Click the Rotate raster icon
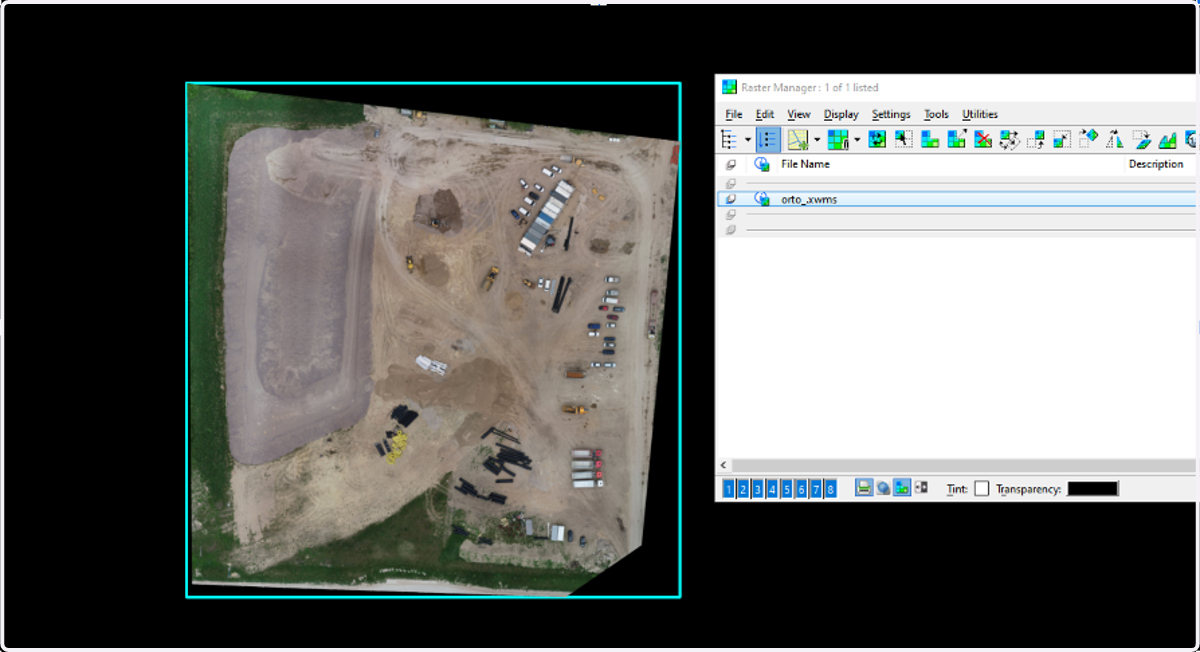The image size is (1200, 652). 1088,140
